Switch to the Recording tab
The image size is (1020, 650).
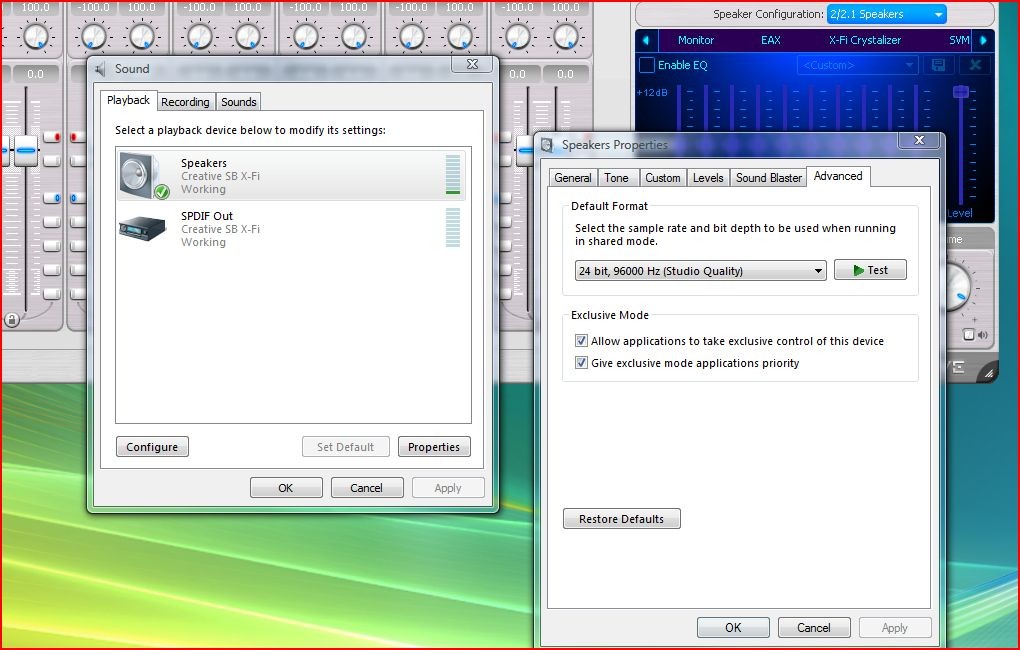[185, 102]
